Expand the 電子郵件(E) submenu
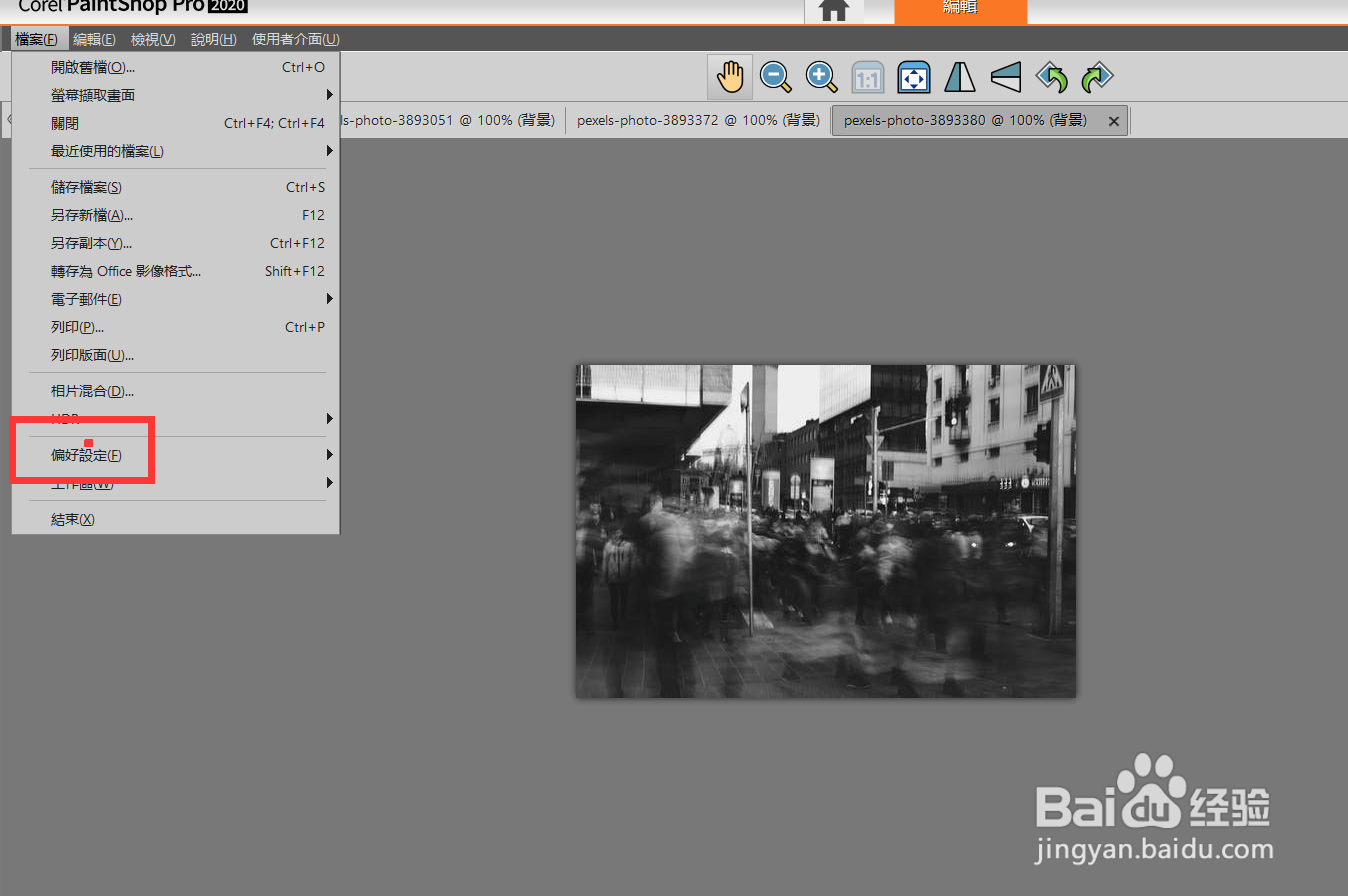The image size is (1348, 896). tap(176, 299)
